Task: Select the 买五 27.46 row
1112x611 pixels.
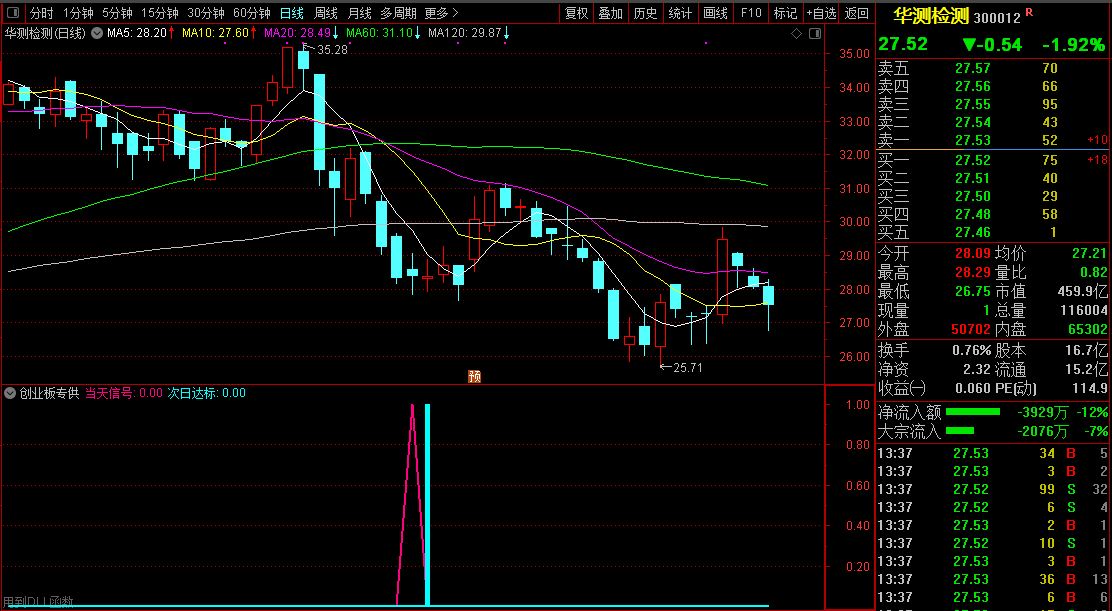Action: point(994,232)
